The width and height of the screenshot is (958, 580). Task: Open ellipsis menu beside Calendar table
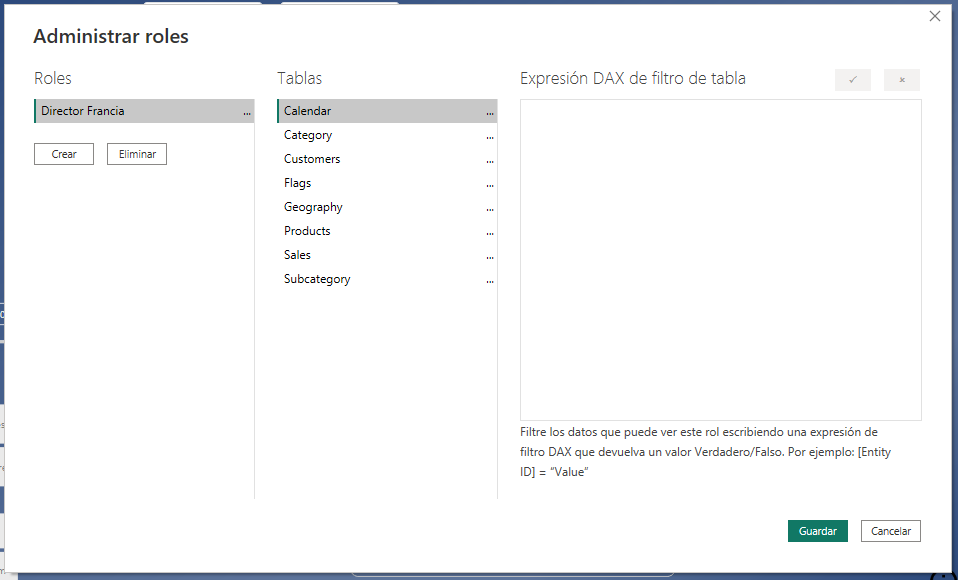tap(490, 112)
